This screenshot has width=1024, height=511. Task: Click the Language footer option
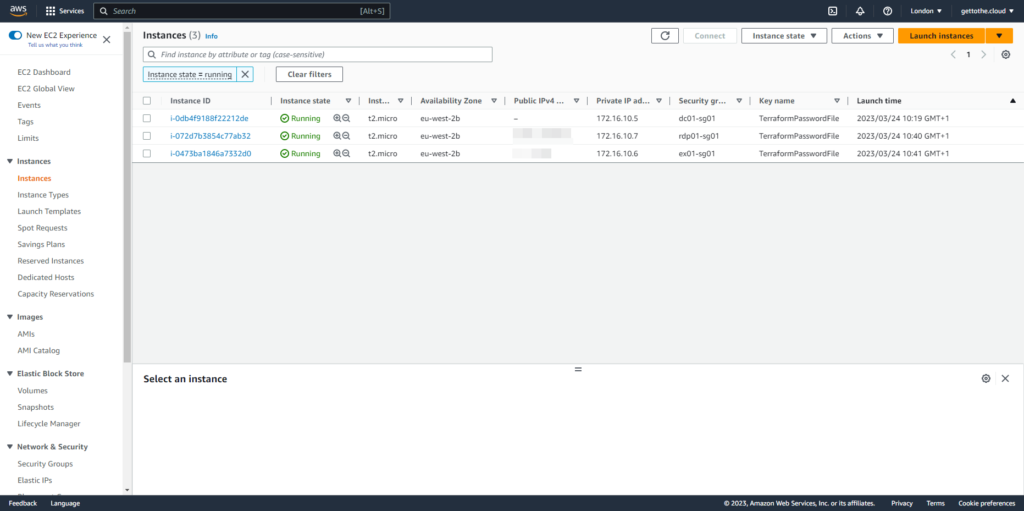pyautogui.click(x=65, y=503)
